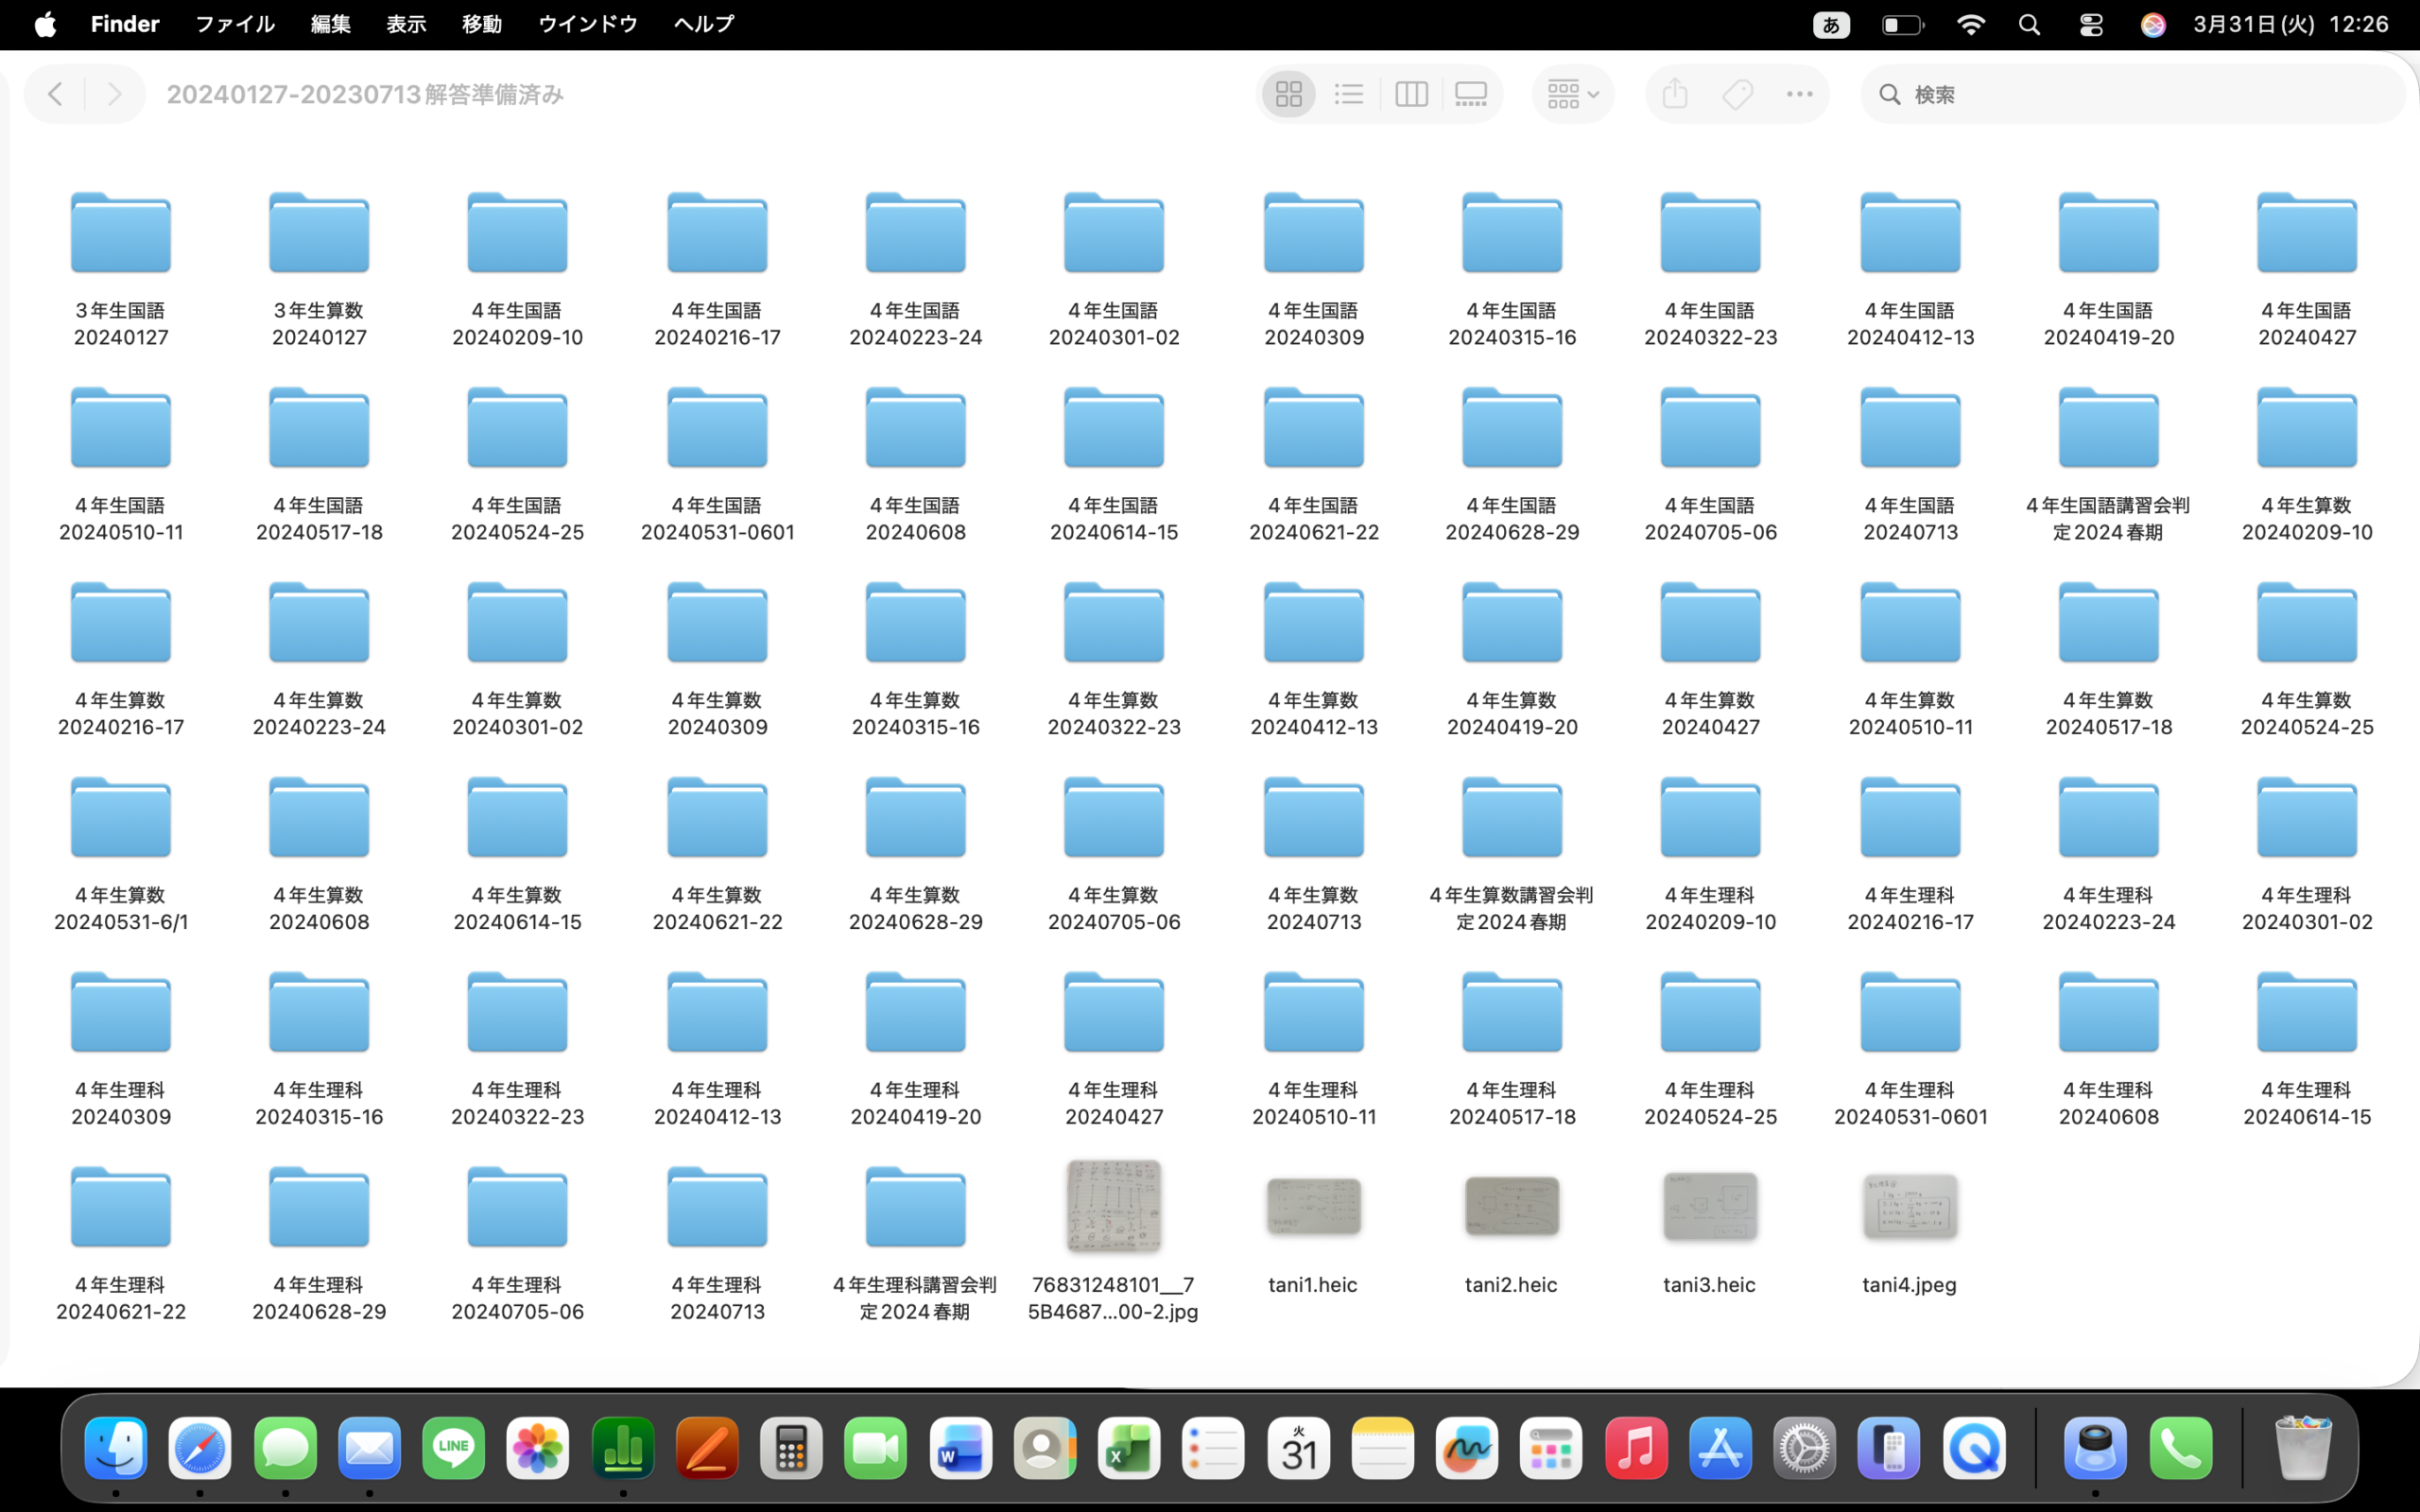Open the group-by sorting dropdown
2420x1512 pixels.
point(1572,94)
